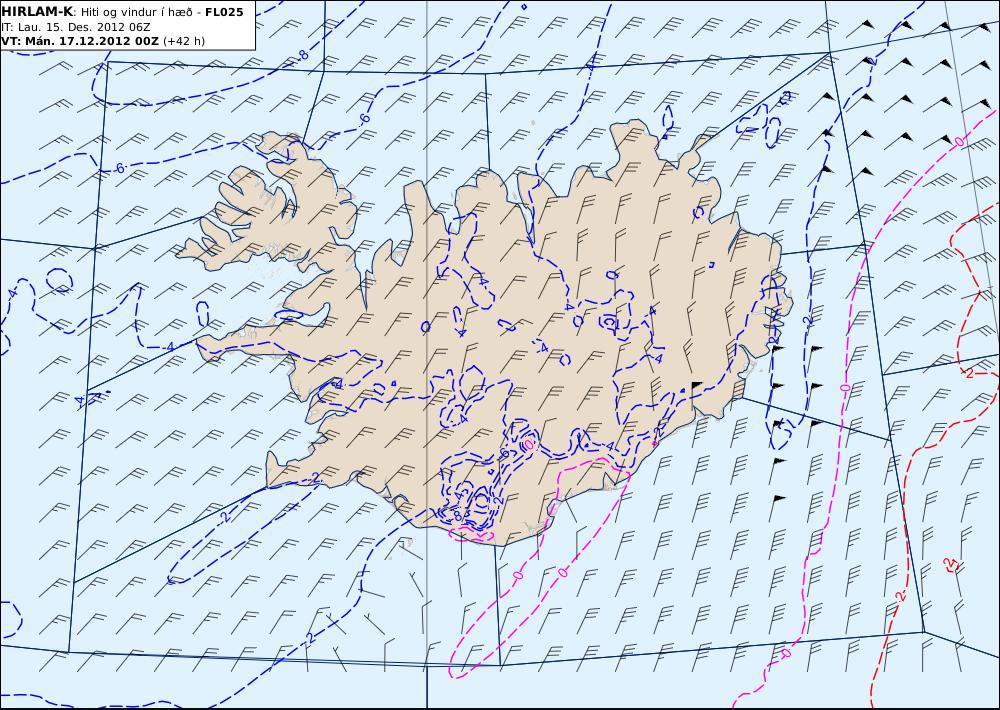The width and height of the screenshot is (1000, 710).
Task: Select the "VT: Mán. 17.12.2012 00Z" valid time
Action: pyautogui.click(x=80, y=41)
